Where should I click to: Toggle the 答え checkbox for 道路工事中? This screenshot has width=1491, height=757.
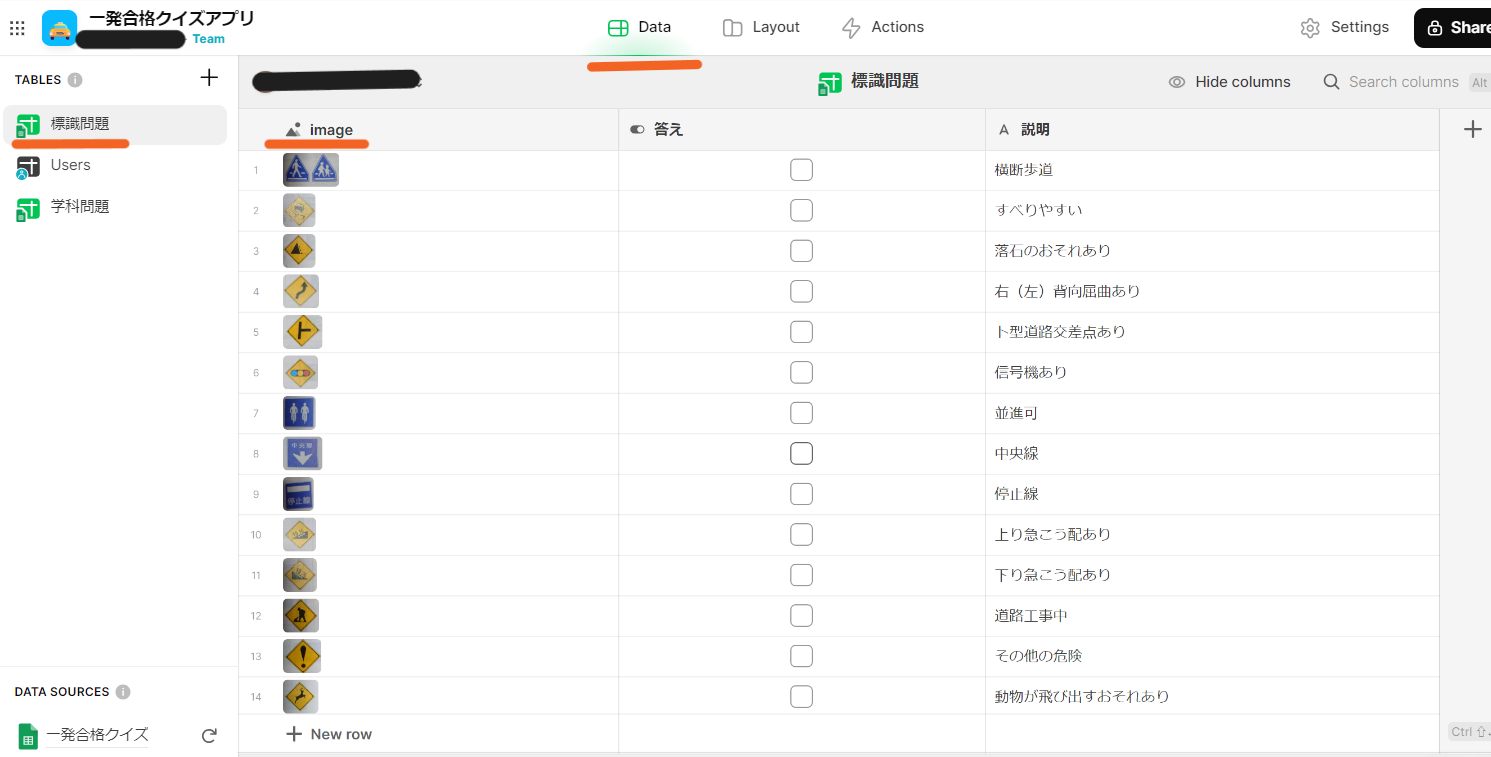pyautogui.click(x=801, y=615)
